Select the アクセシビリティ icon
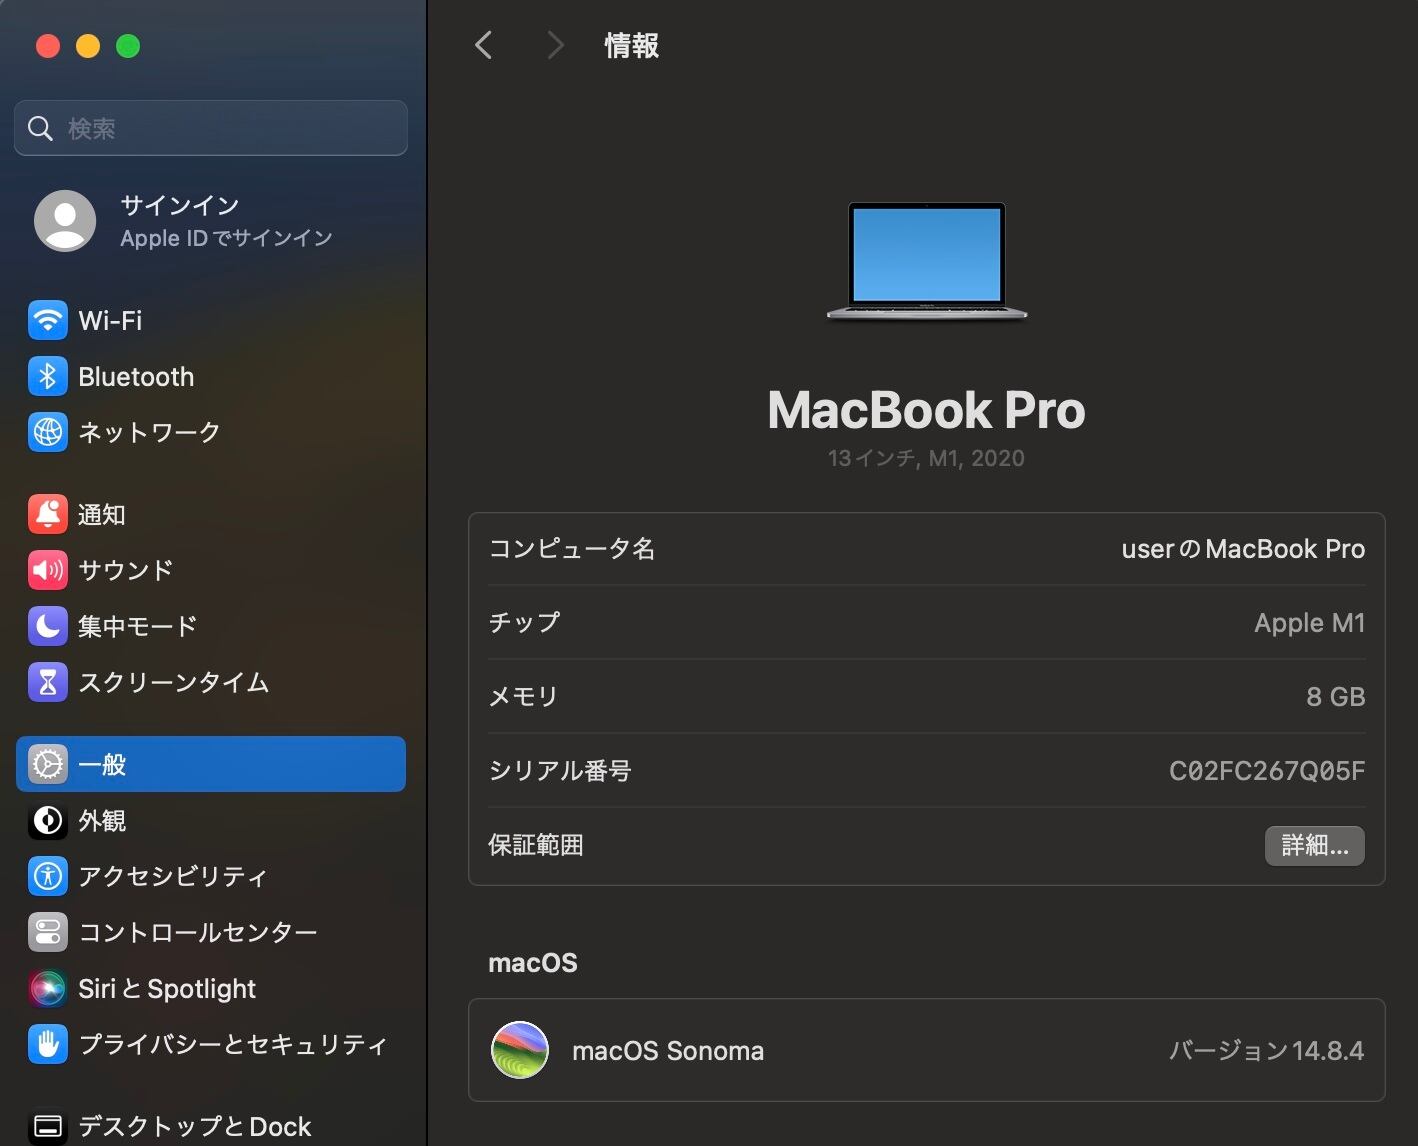 click(48, 876)
